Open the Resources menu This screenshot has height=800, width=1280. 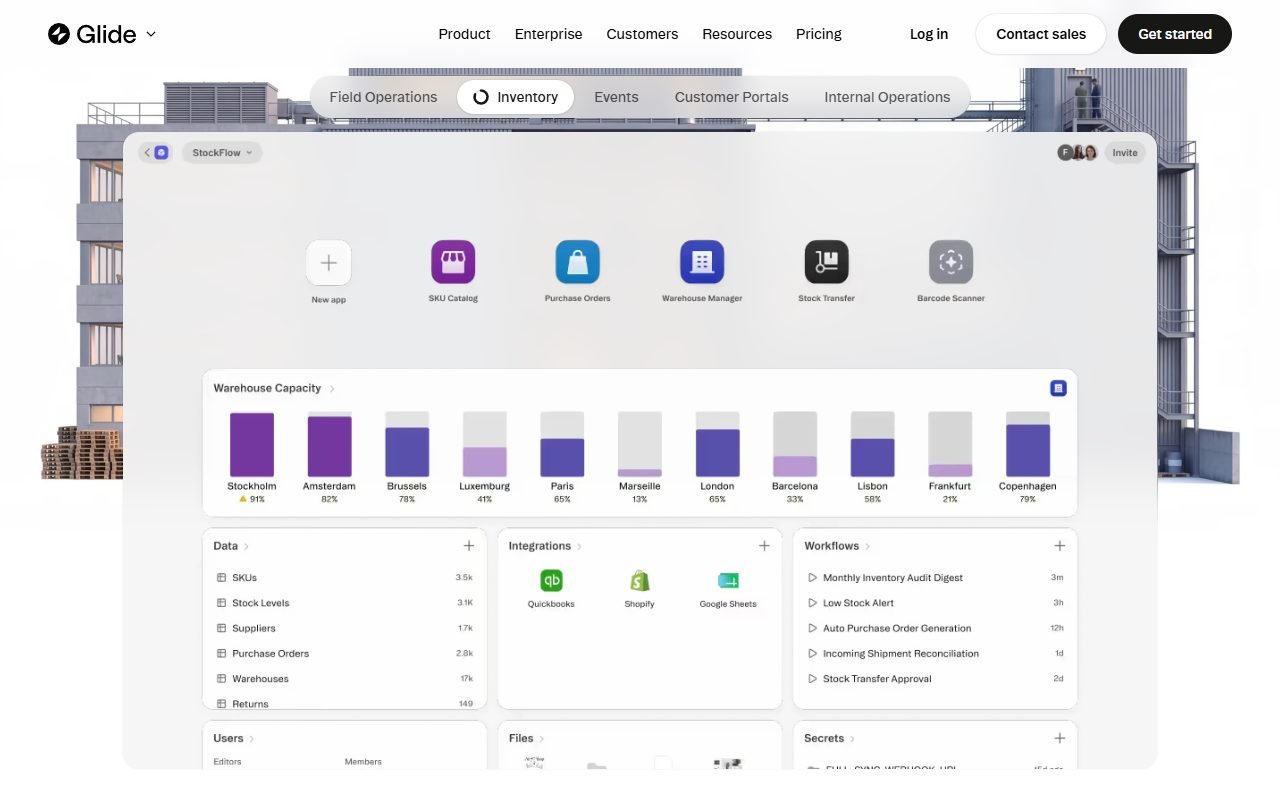coord(737,34)
